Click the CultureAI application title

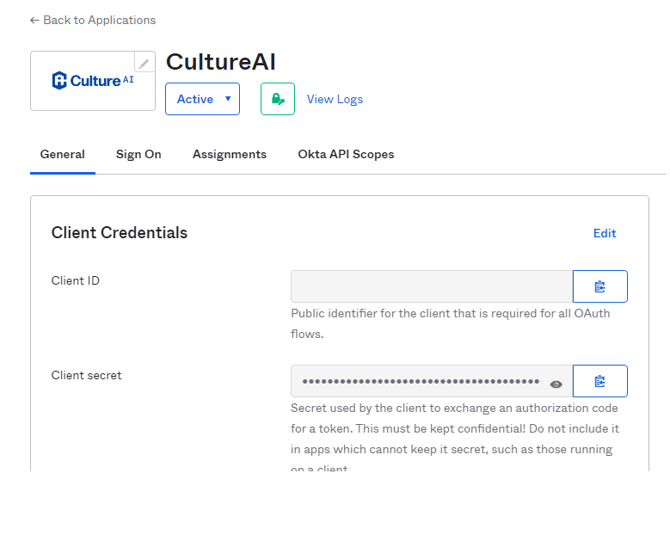point(220,62)
